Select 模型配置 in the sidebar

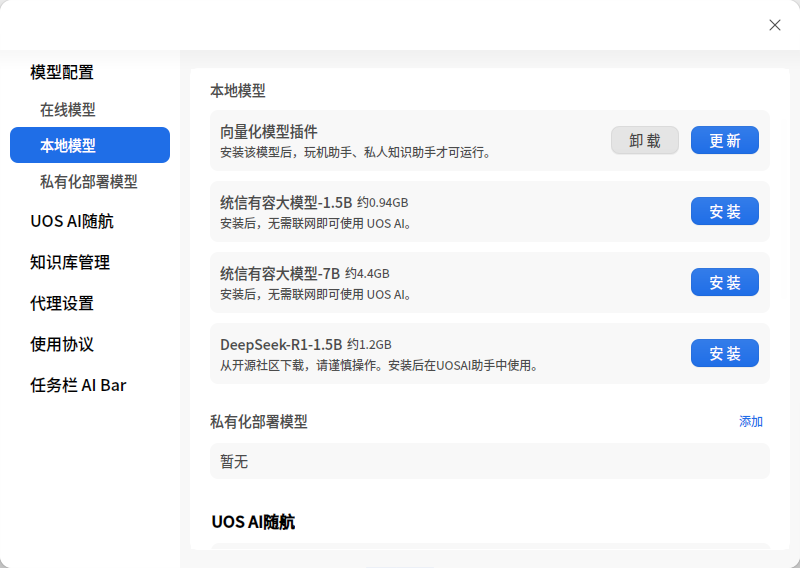click(x=62, y=72)
